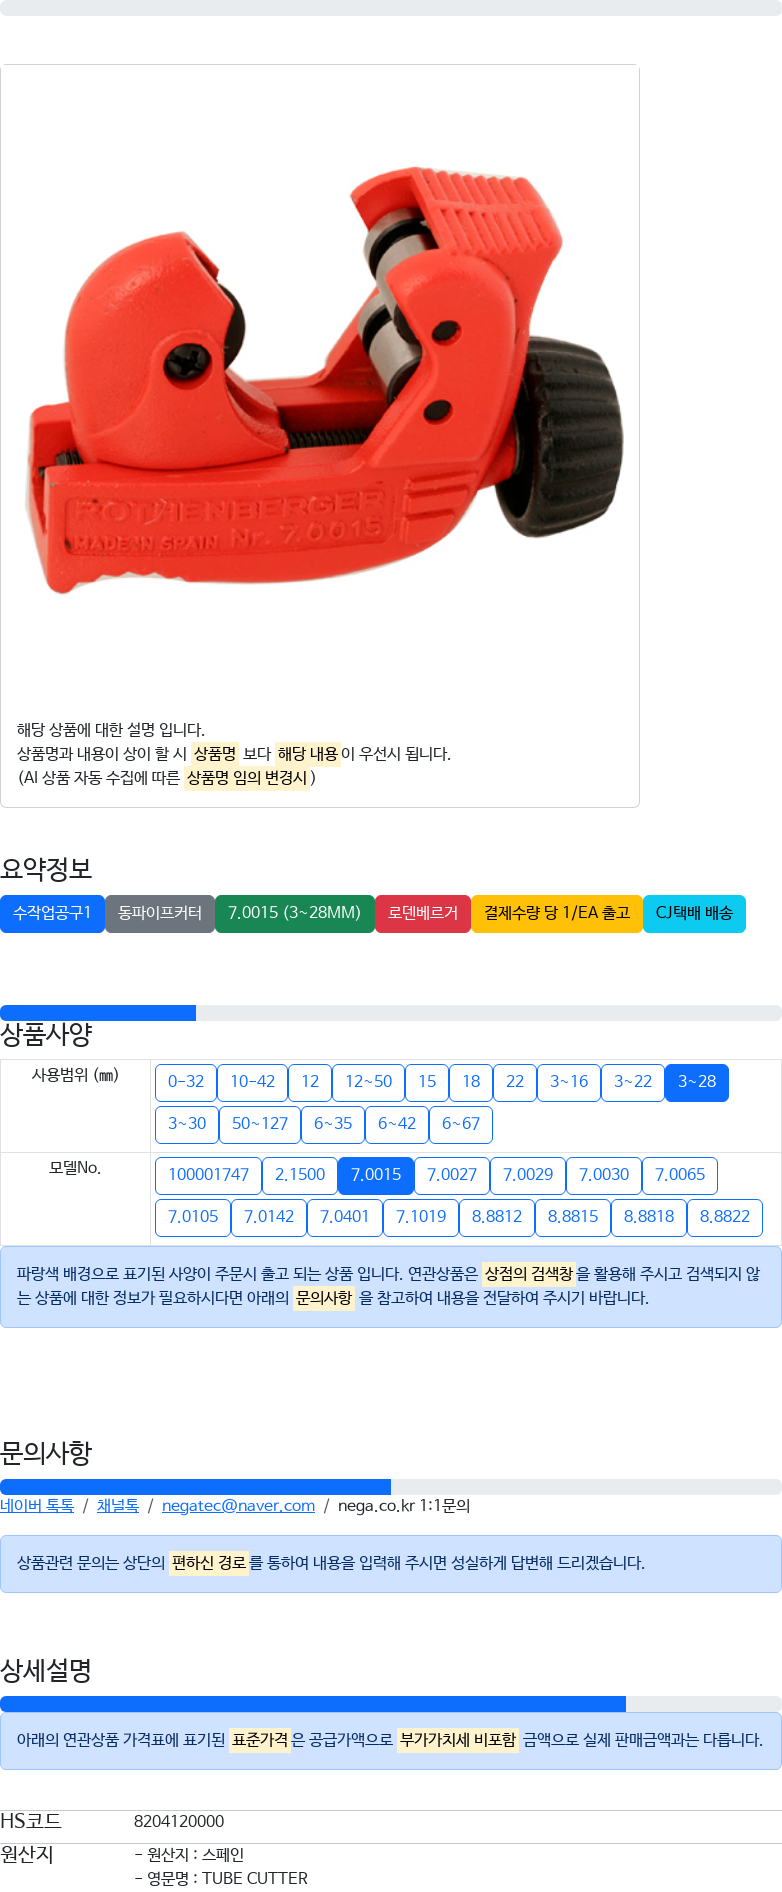The height and width of the screenshot is (1892, 782).
Task: Select model number 8.8822
Action: tap(725, 1217)
